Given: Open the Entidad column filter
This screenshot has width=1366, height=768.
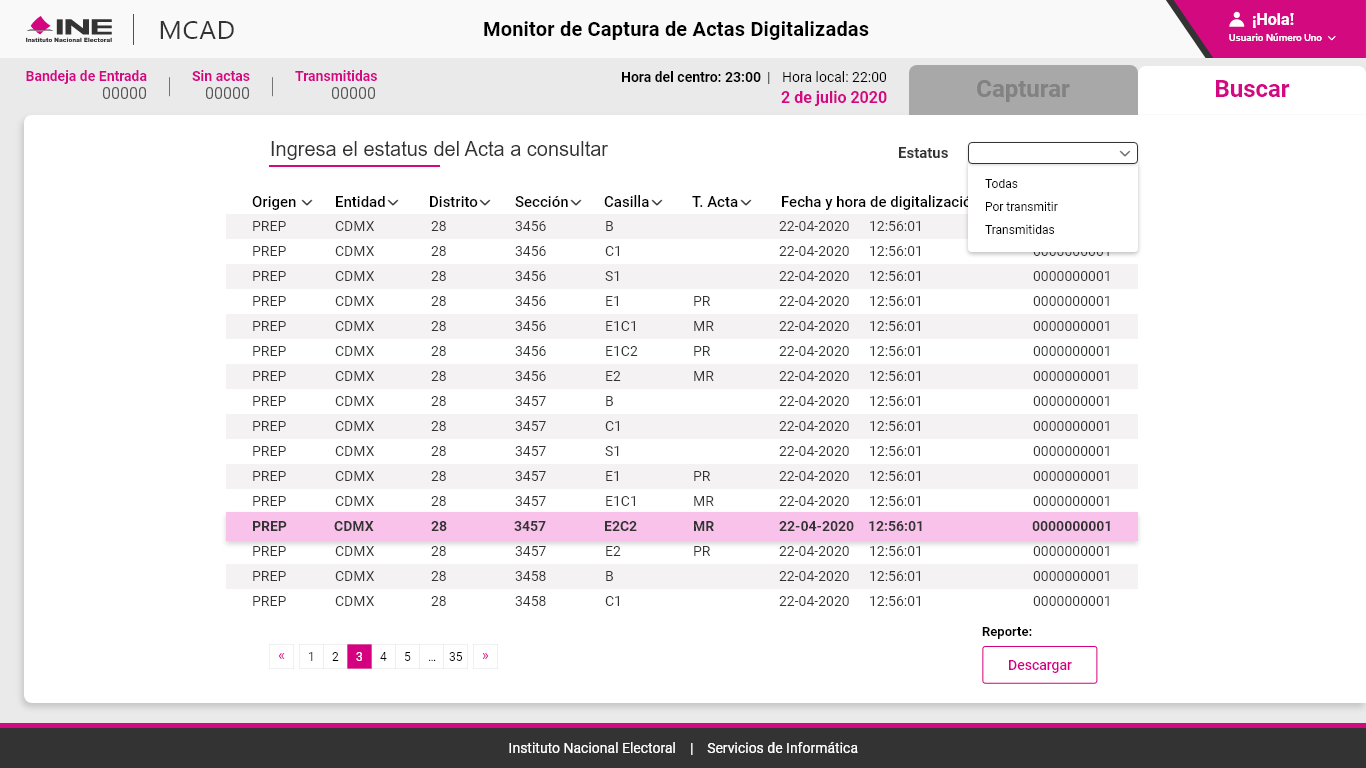Looking at the screenshot, I should (393, 202).
